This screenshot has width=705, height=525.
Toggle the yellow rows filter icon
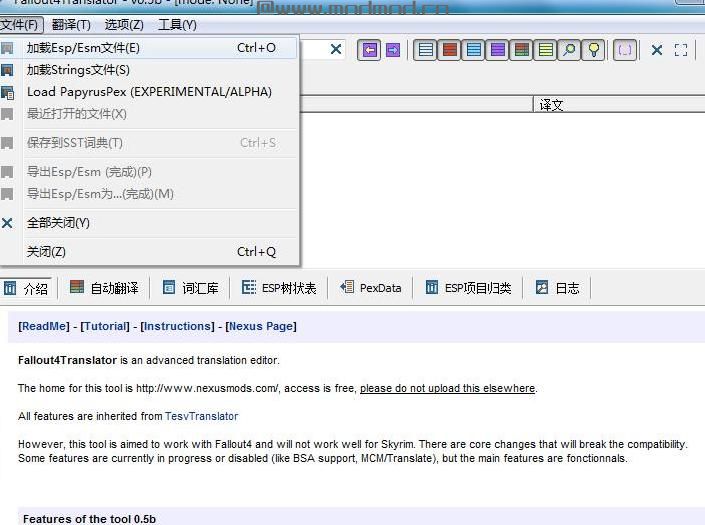pyautogui.click(x=546, y=50)
